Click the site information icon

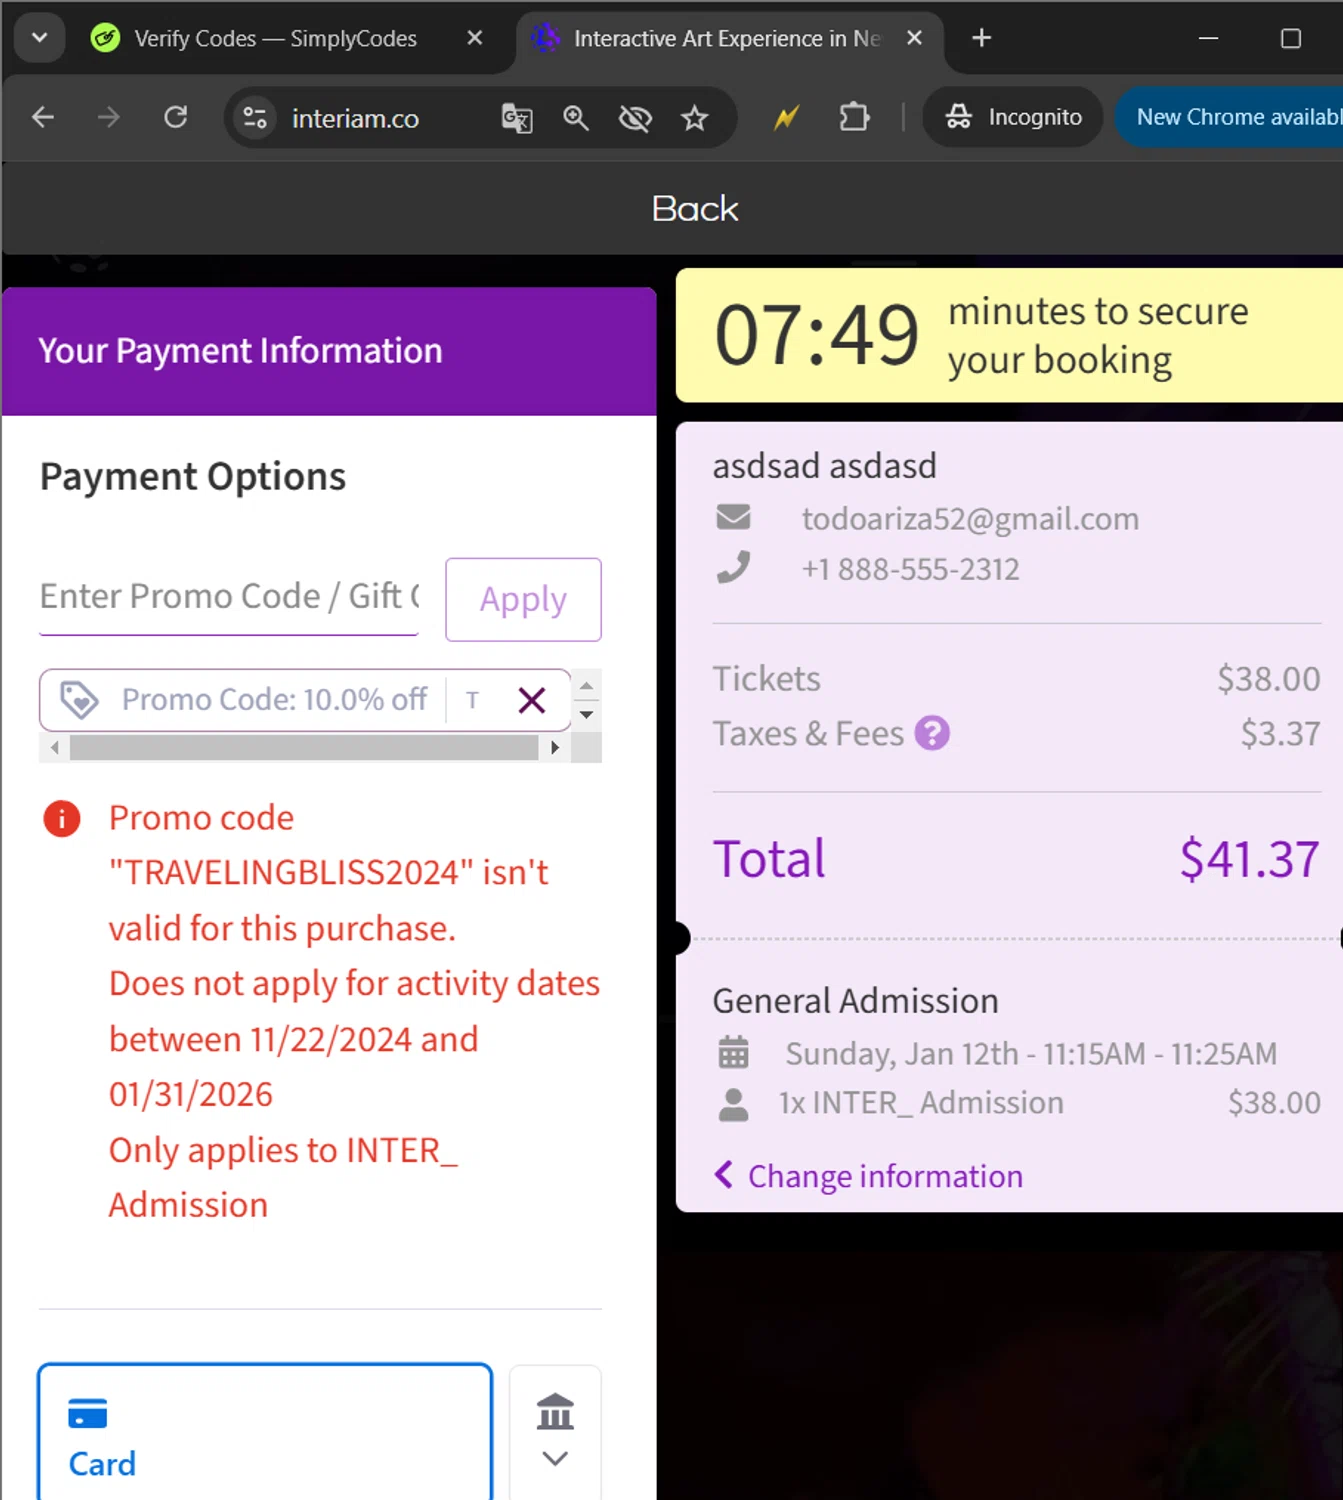point(256,118)
